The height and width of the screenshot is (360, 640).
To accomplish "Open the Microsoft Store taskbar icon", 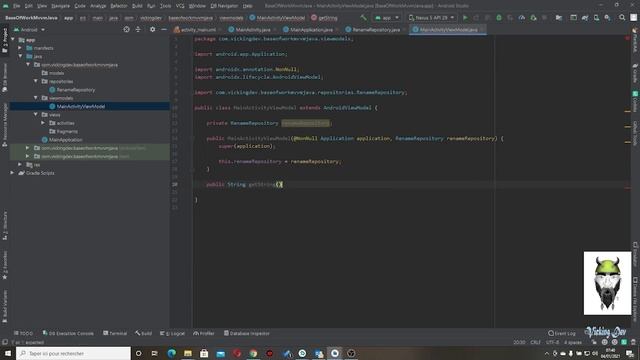I will 204,353.
